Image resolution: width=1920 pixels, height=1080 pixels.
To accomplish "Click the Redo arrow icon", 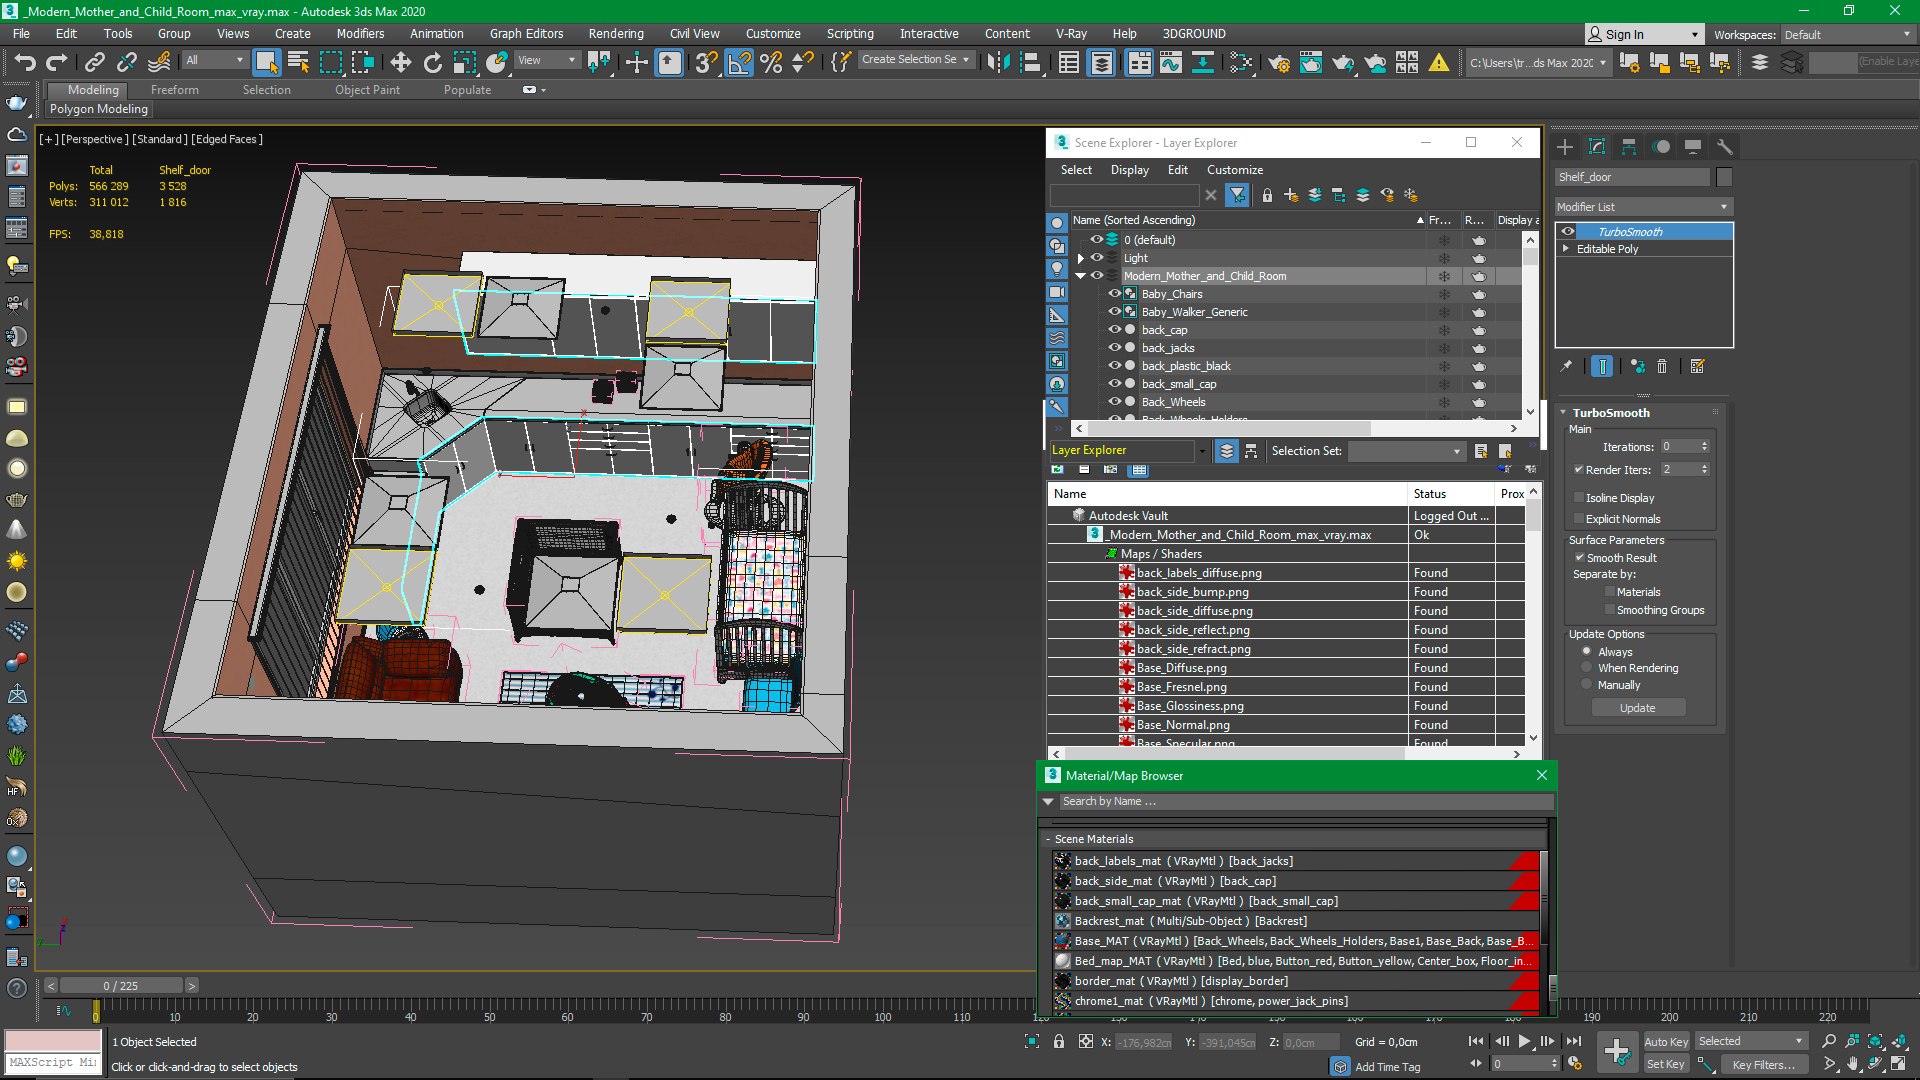I will tap(56, 62).
